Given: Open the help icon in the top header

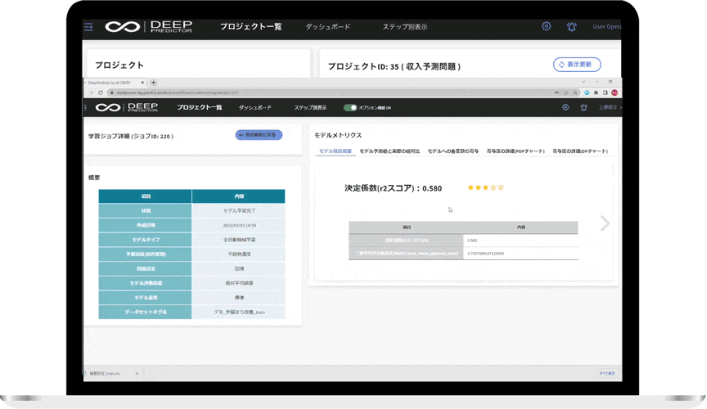Looking at the screenshot, I should (x=546, y=27).
